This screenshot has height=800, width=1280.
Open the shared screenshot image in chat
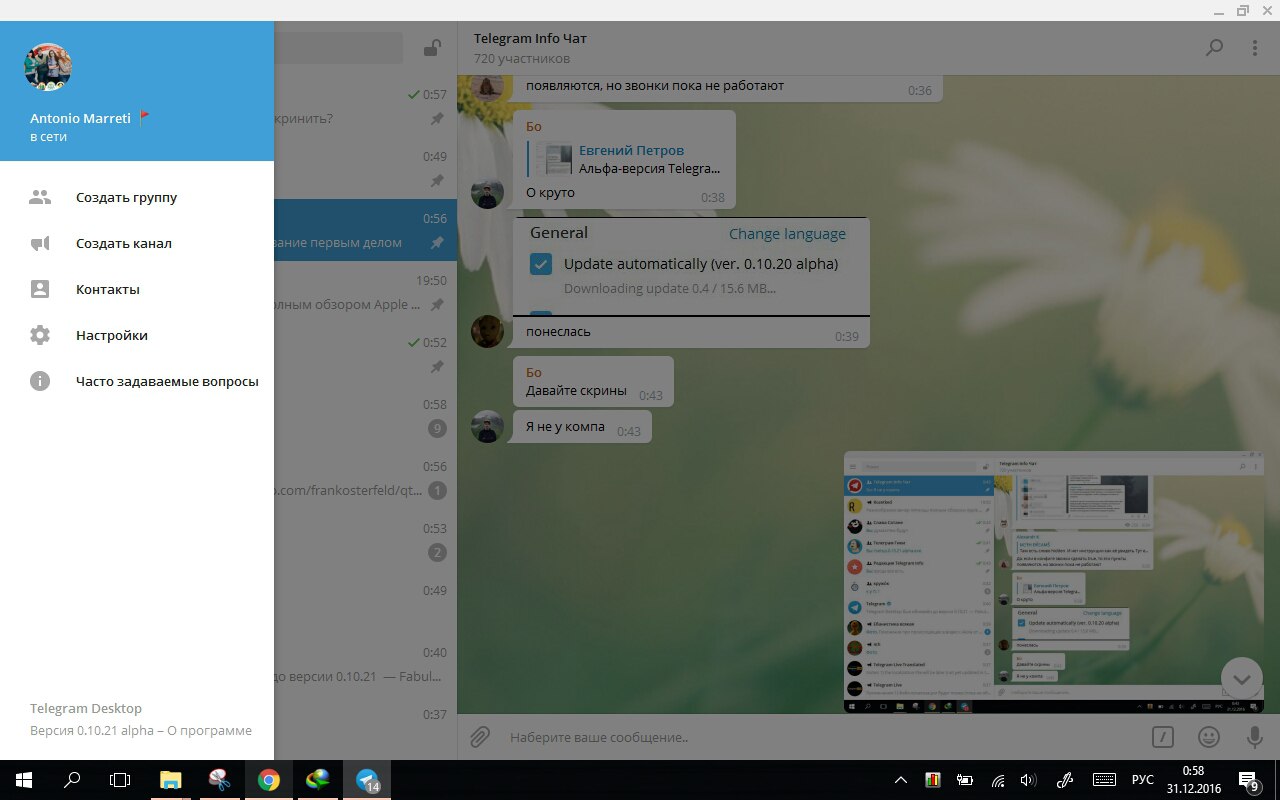[x=1053, y=582]
